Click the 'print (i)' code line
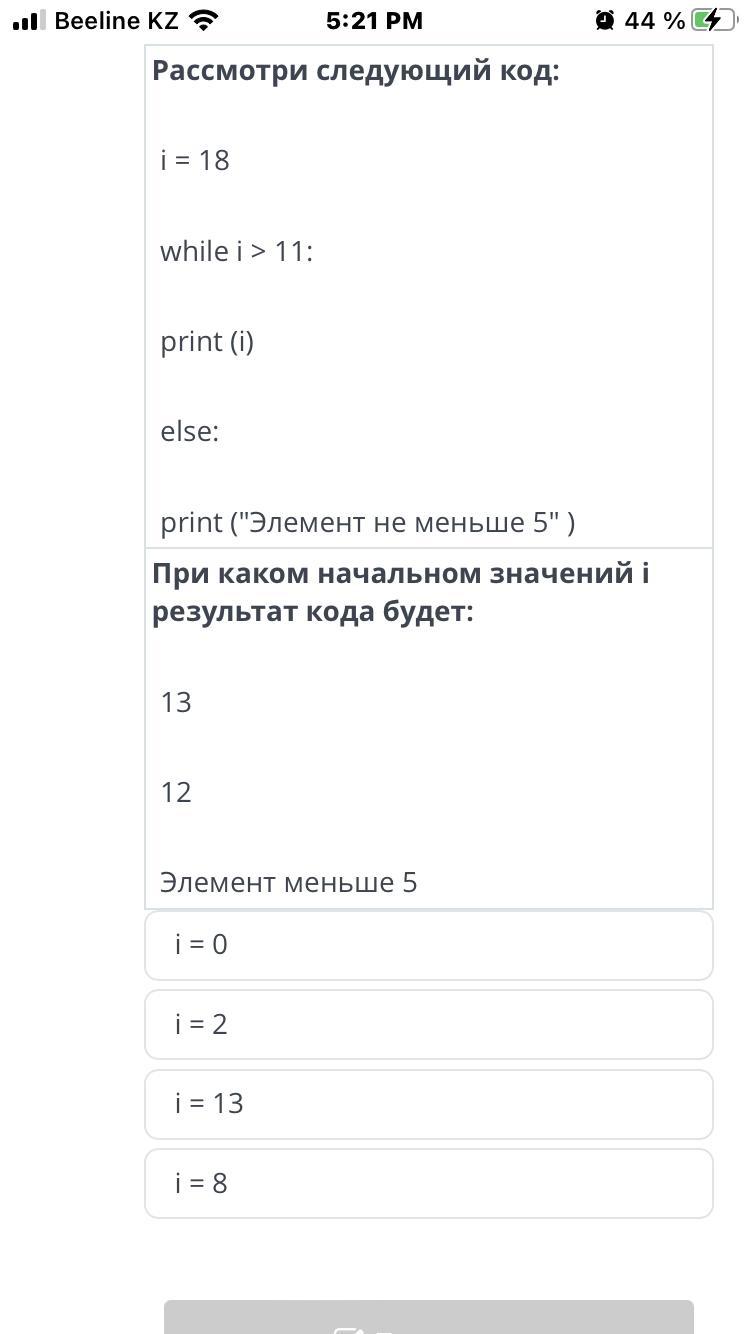 207,341
